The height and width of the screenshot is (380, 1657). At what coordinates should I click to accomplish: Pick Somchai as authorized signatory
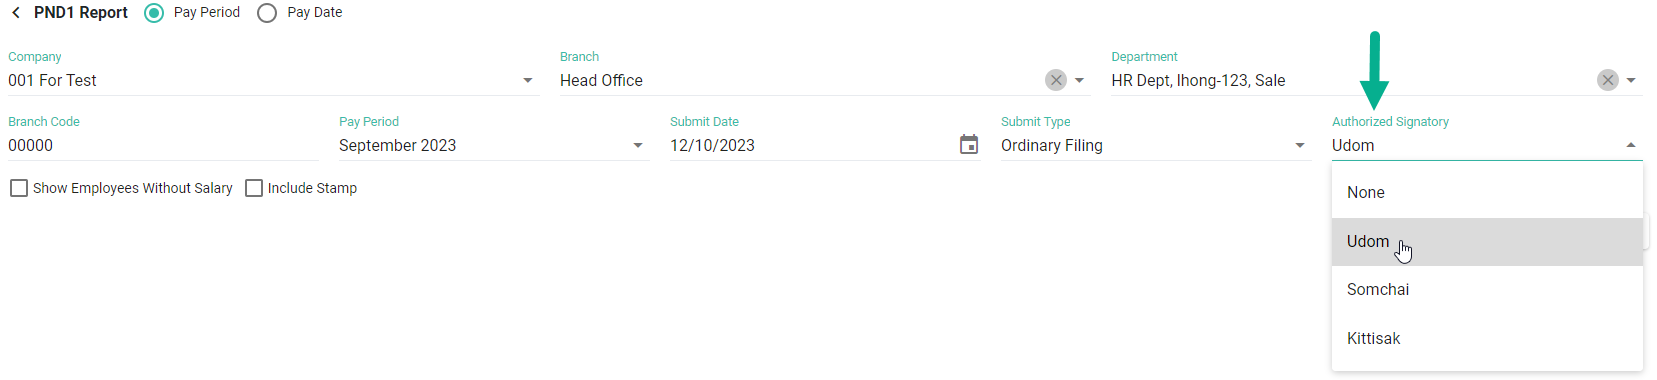[1487, 290]
